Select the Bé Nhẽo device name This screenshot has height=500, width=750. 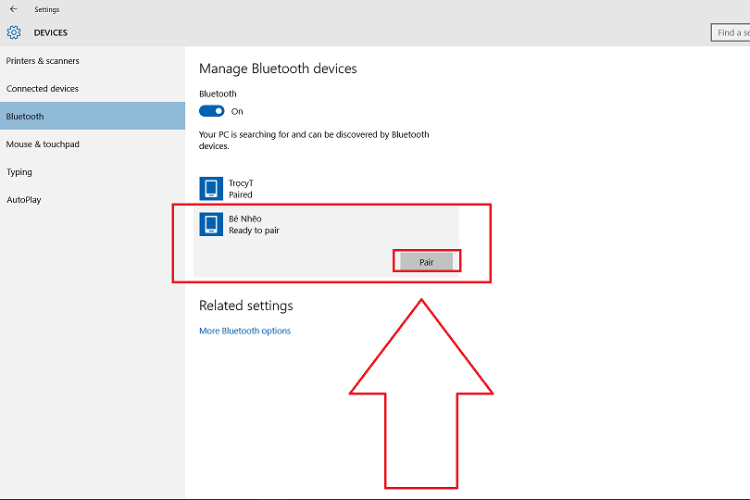pyautogui.click(x=245, y=219)
